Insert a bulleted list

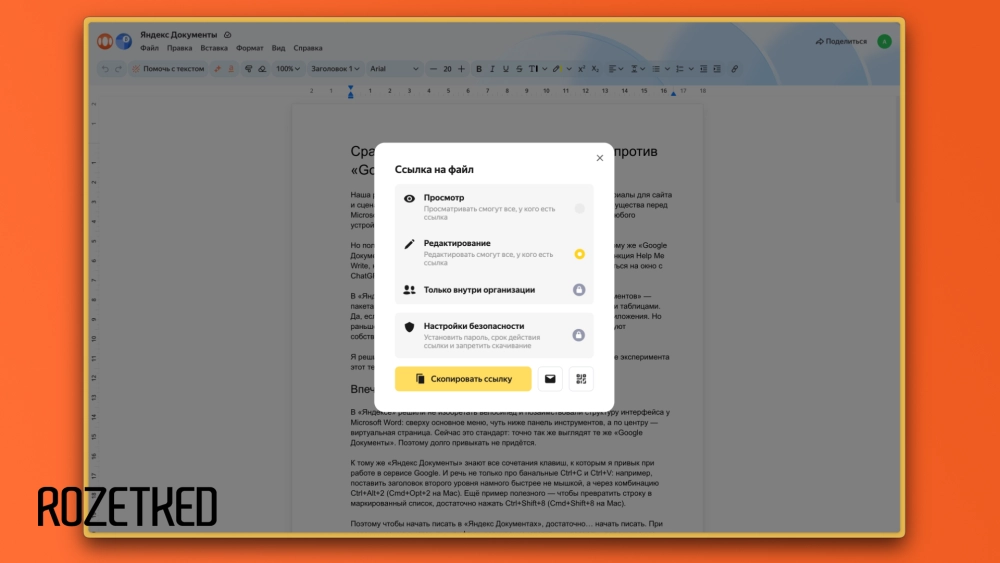click(x=656, y=69)
